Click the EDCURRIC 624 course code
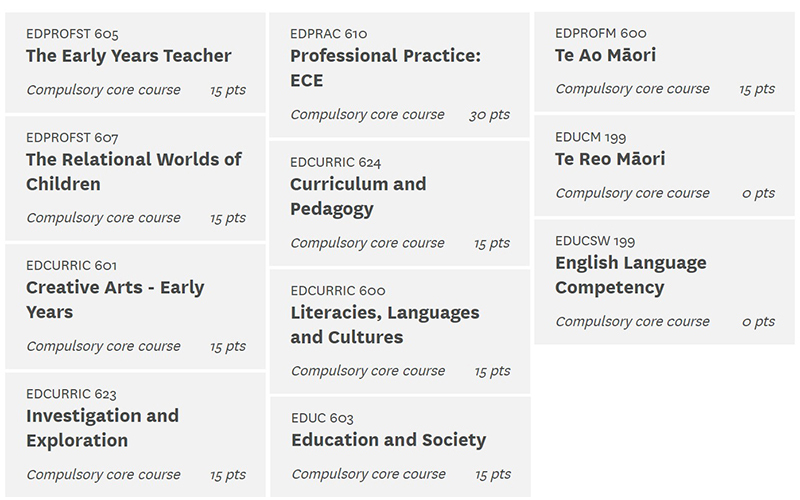 point(336,162)
